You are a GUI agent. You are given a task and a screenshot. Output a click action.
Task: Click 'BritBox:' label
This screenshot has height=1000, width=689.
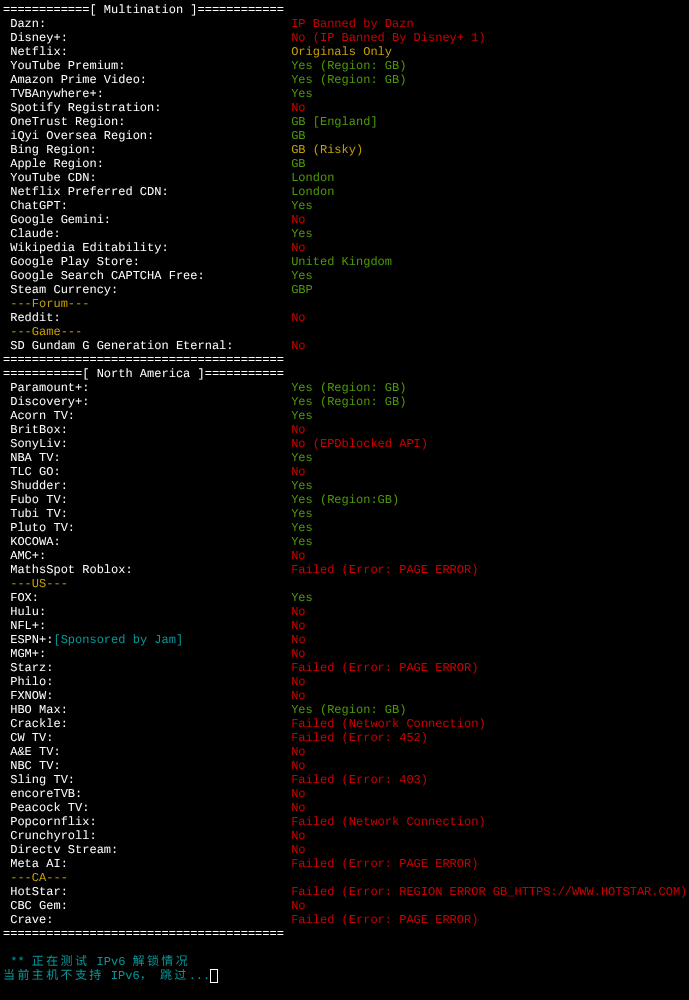click(x=38, y=430)
